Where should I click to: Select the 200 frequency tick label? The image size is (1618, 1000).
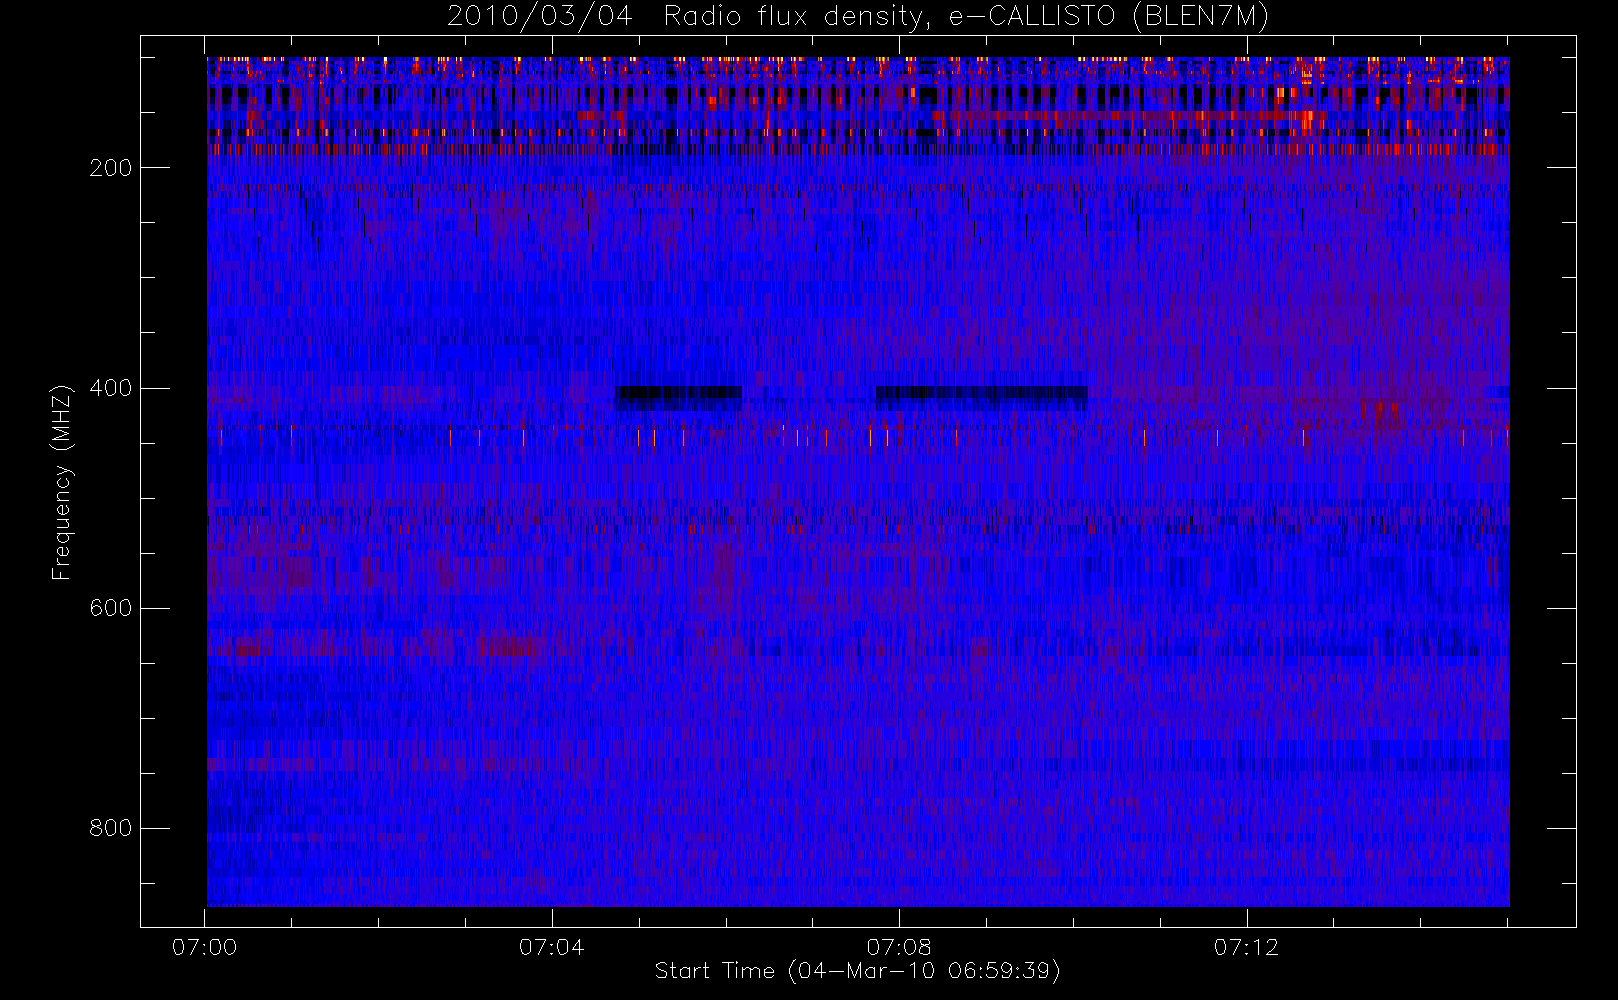pos(111,168)
